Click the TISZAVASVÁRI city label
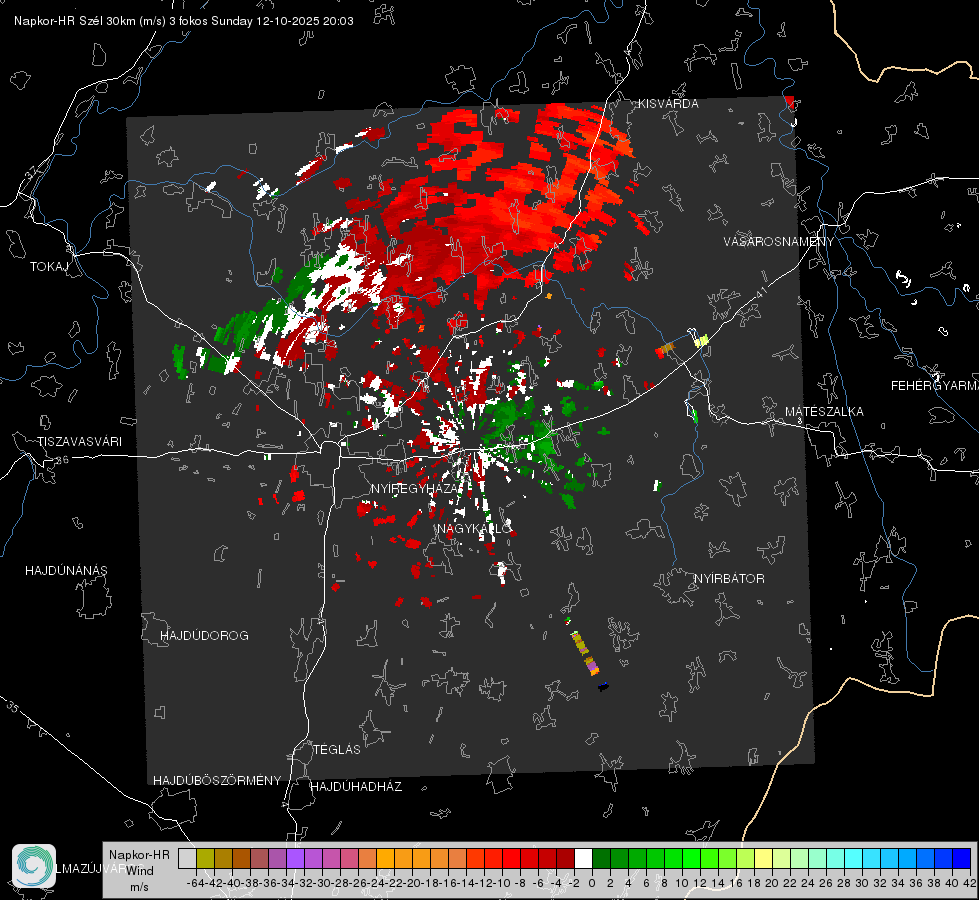979x900 pixels. point(79,442)
